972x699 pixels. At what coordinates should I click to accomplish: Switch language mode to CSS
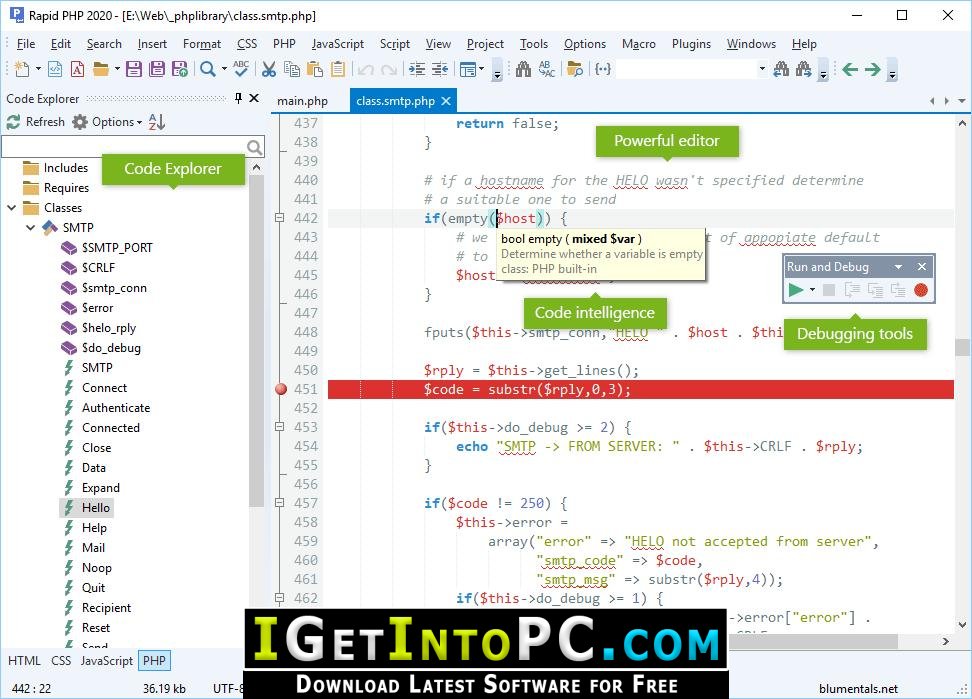tap(61, 661)
